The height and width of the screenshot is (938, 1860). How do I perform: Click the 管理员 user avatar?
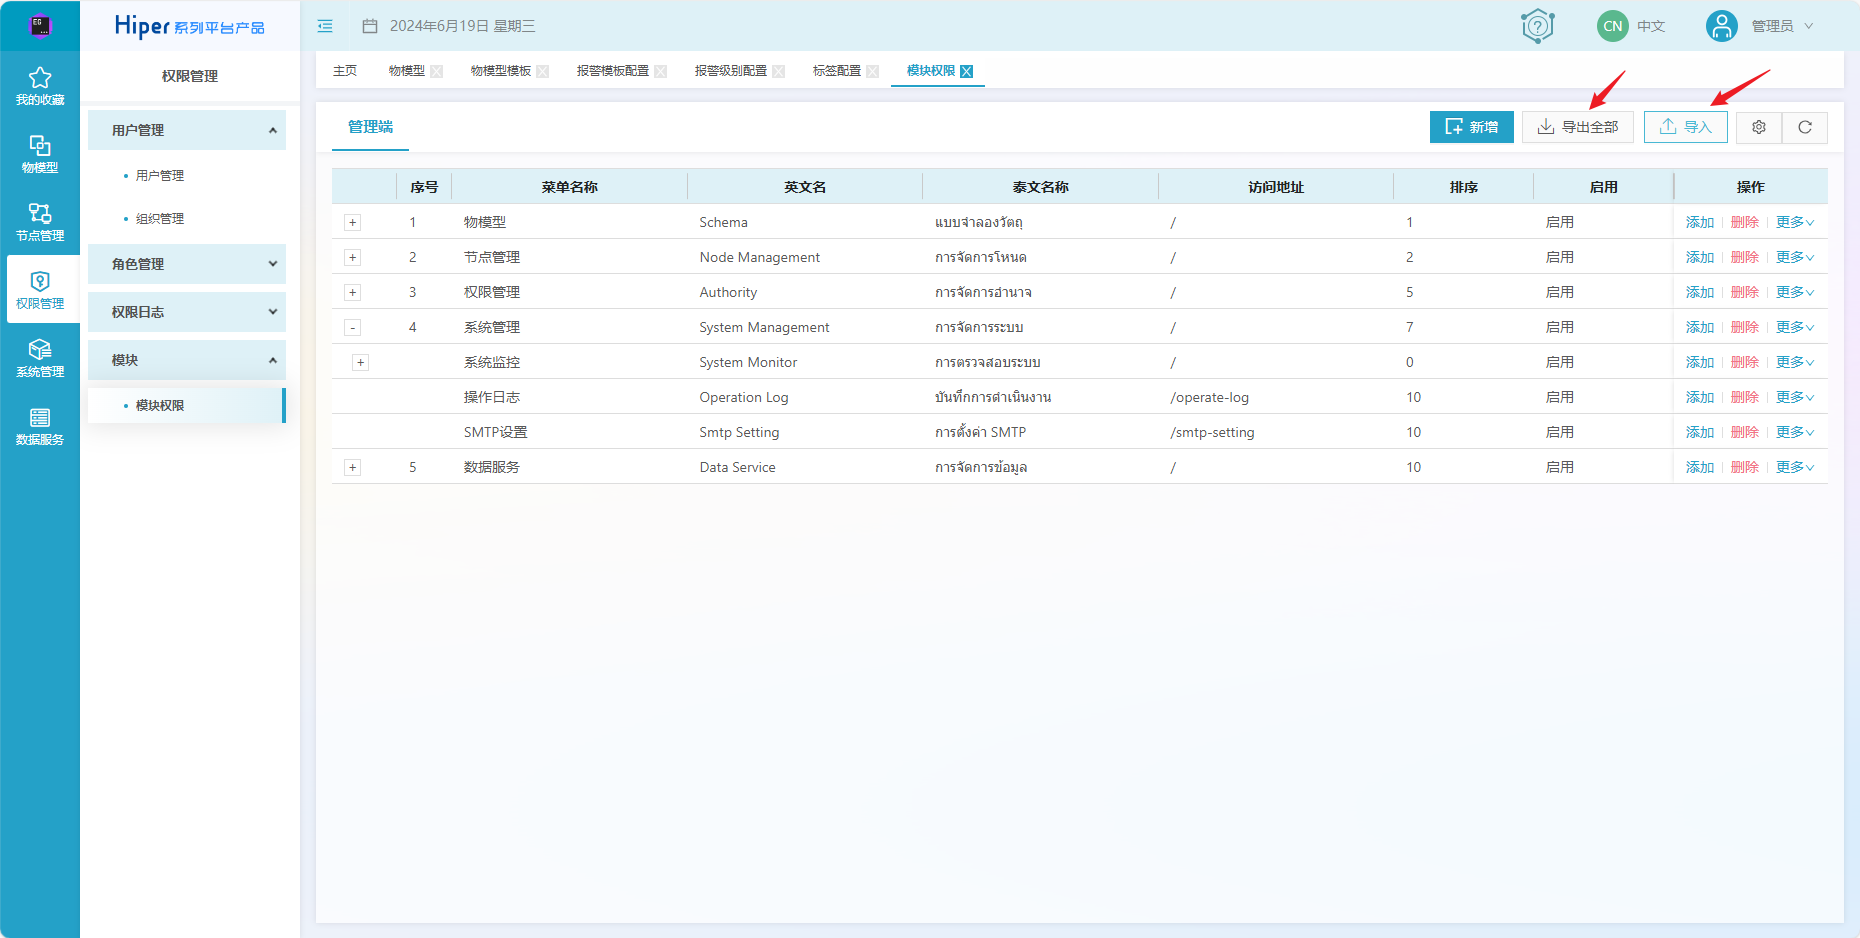[x=1721, y=26]
